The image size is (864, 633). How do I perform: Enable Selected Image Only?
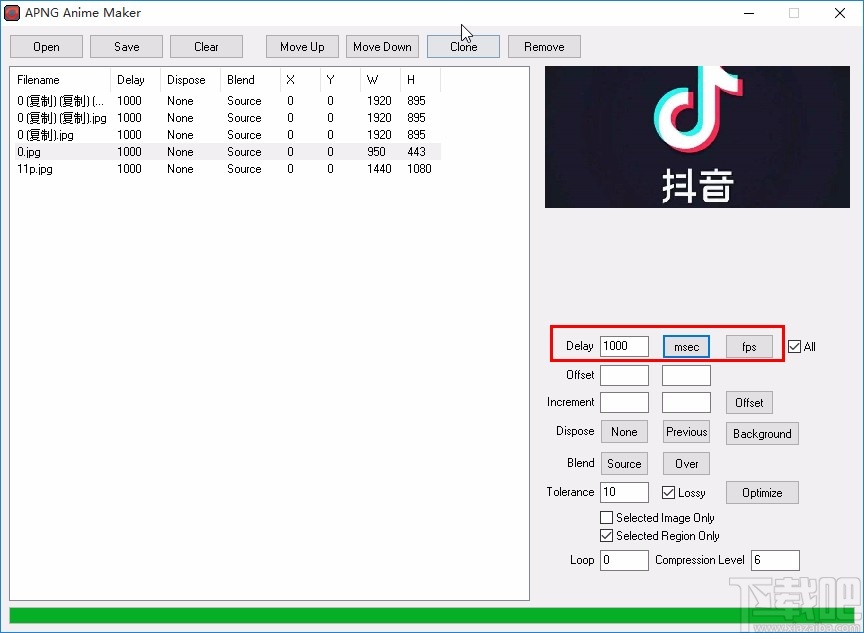pyautogui.click(x=606, y=517)
